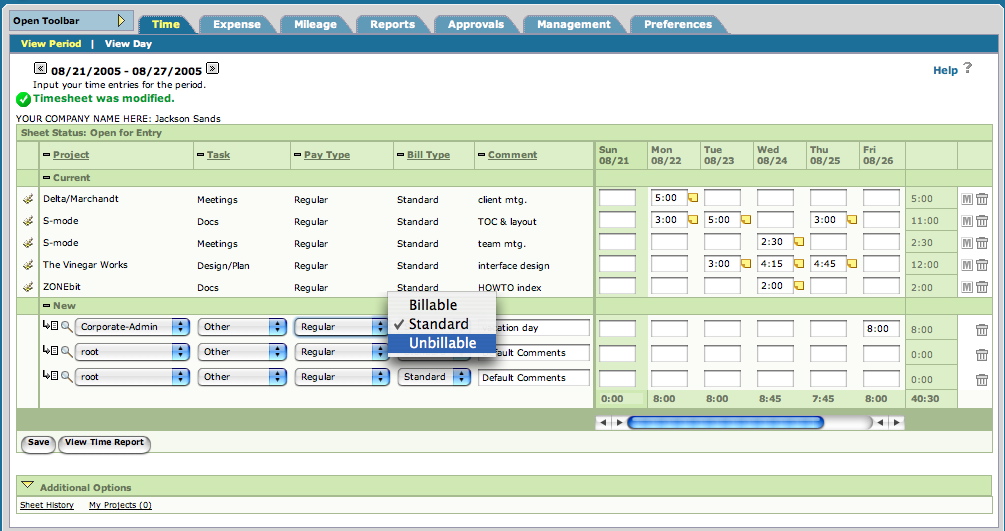Open the note icon beside Monday 5:00 entry

tap(693, 198)
